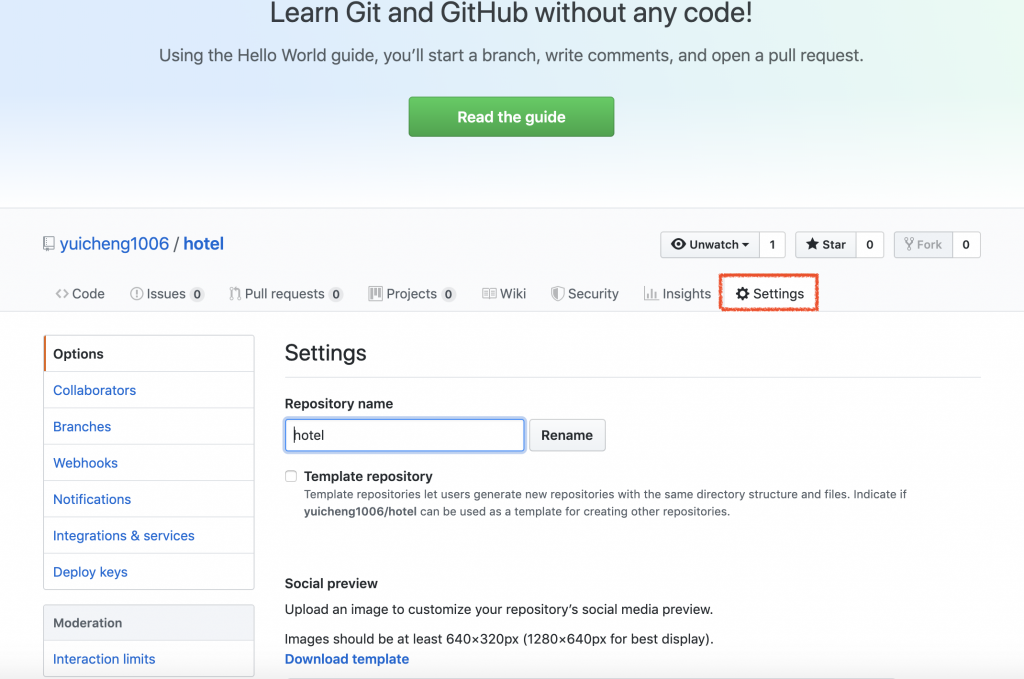1024x679 pixels.
Task: Open the Unwatch dropdown menu
Action: [x=709, y=244]
